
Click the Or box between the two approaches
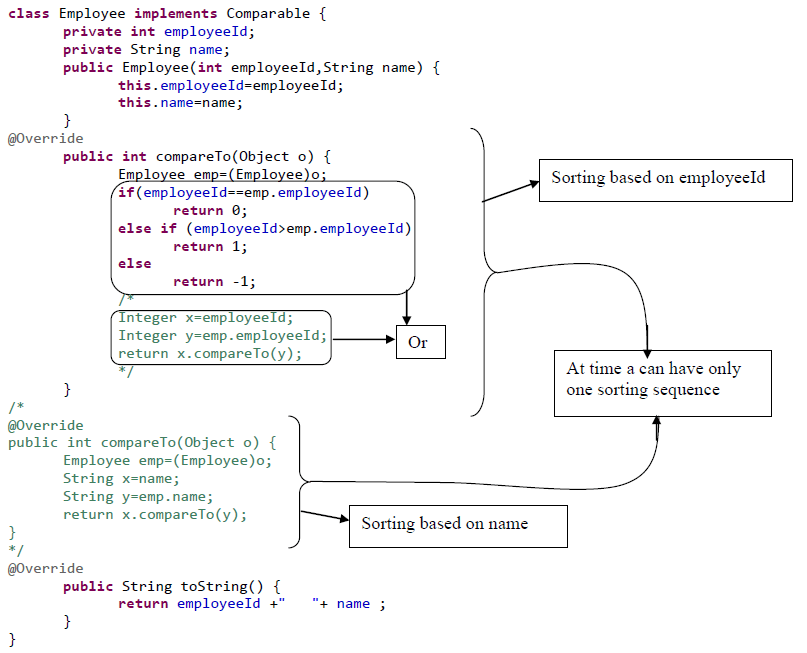point(421,342)
